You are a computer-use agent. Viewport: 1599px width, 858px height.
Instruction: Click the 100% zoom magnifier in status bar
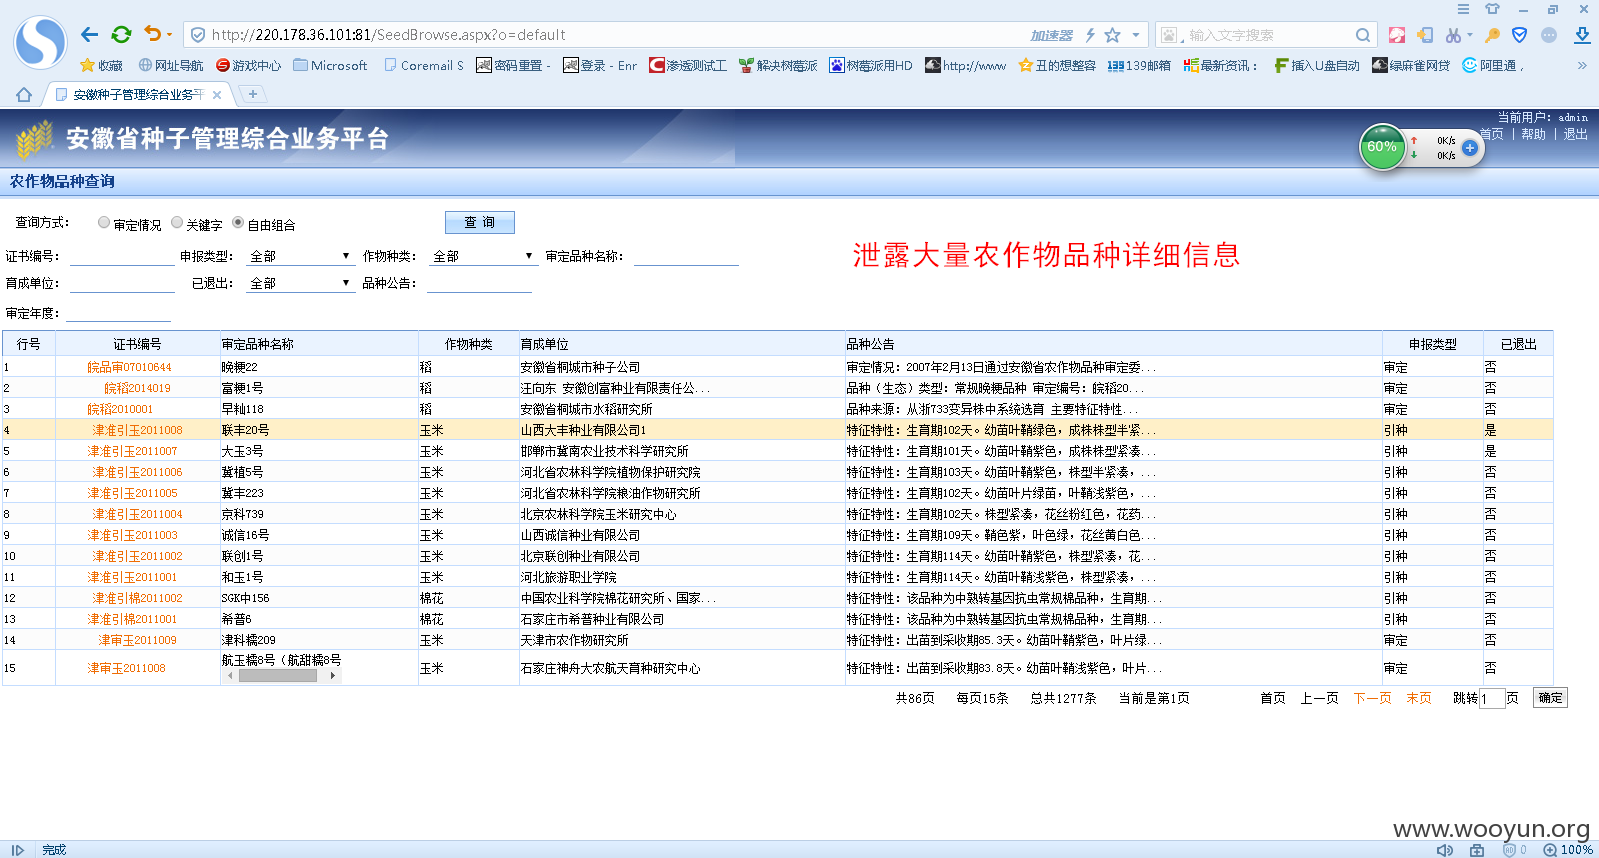pos(1550,850)
